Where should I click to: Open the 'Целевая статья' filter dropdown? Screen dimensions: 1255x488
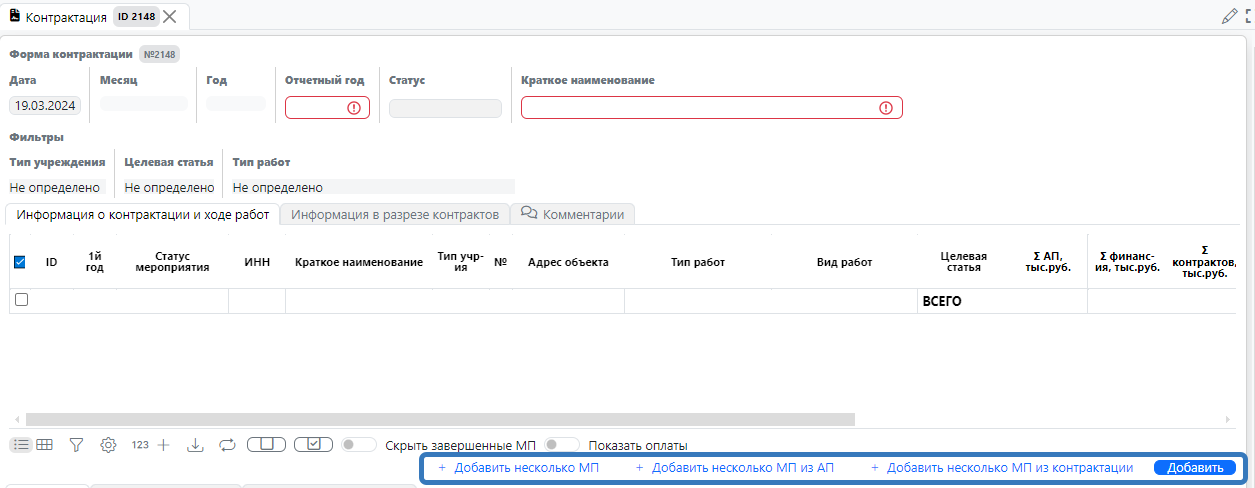[x=169, y=187]
